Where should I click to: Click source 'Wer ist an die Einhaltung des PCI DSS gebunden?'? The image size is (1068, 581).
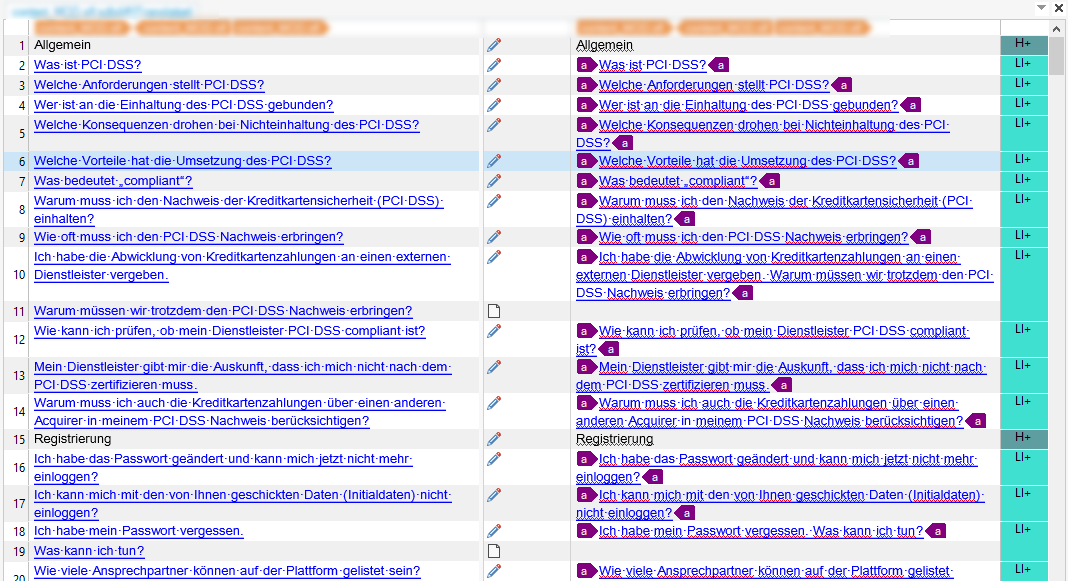[x=184, y=105]
